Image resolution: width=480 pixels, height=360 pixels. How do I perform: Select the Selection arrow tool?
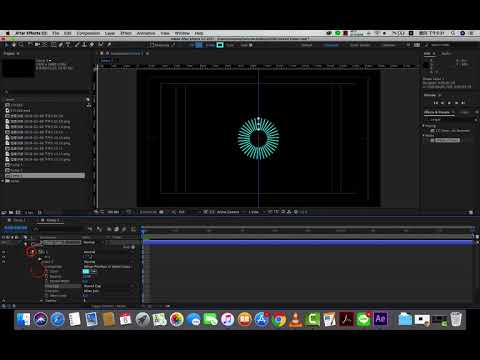(x=7, y=45)
